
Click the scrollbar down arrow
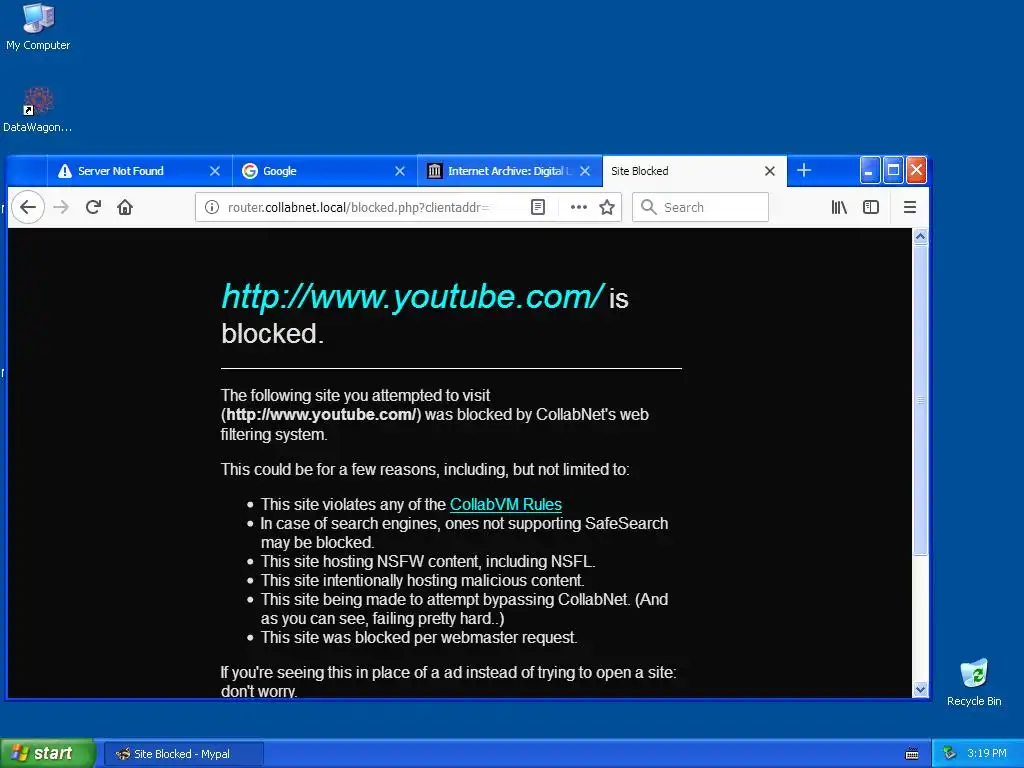tap(920, 689)
